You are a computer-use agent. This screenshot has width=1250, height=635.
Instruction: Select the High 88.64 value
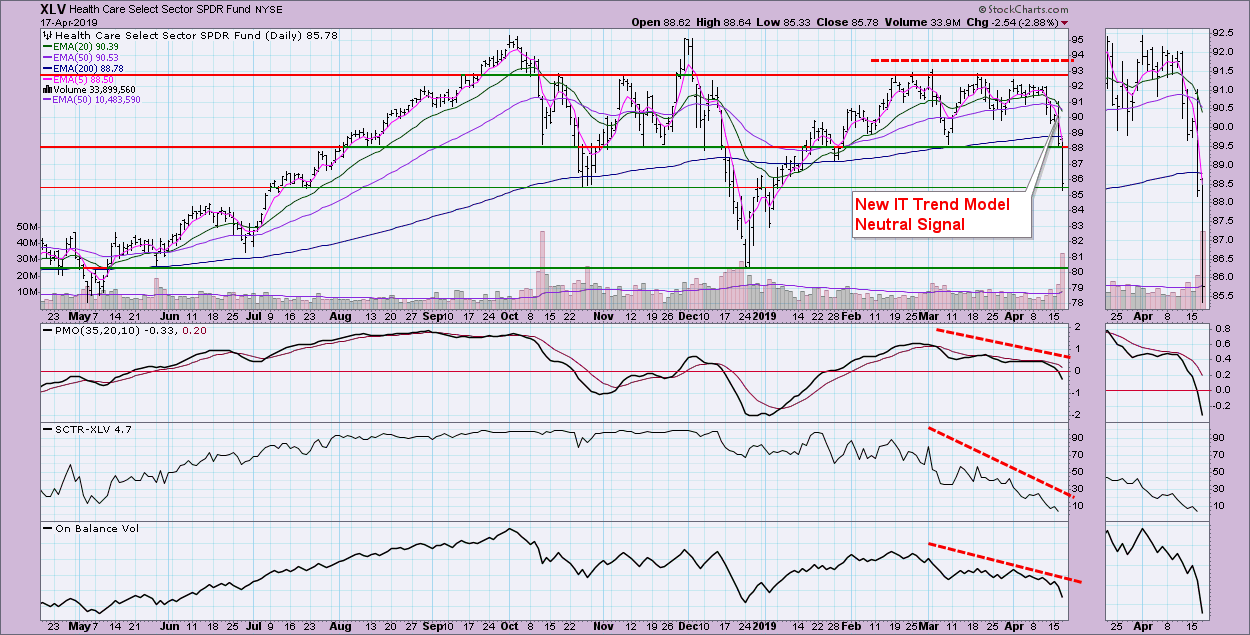point(724,22)
